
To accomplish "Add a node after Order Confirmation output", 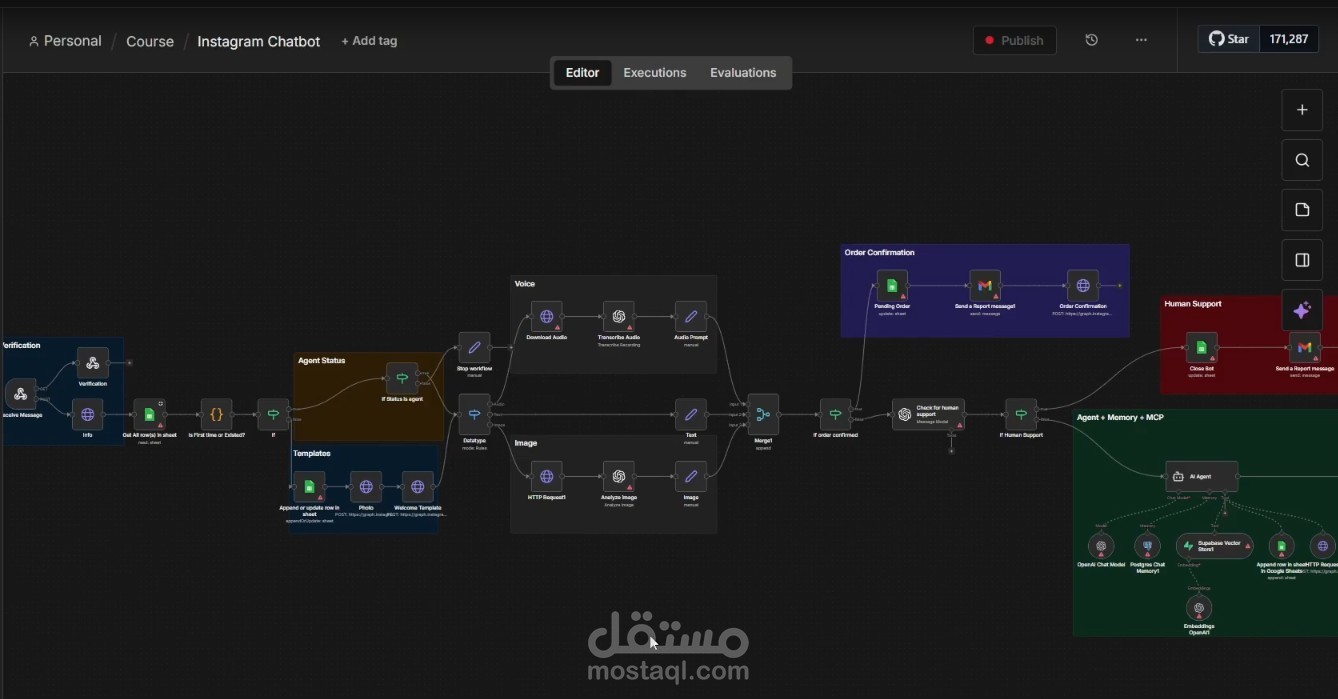I will click(1119, 286).
